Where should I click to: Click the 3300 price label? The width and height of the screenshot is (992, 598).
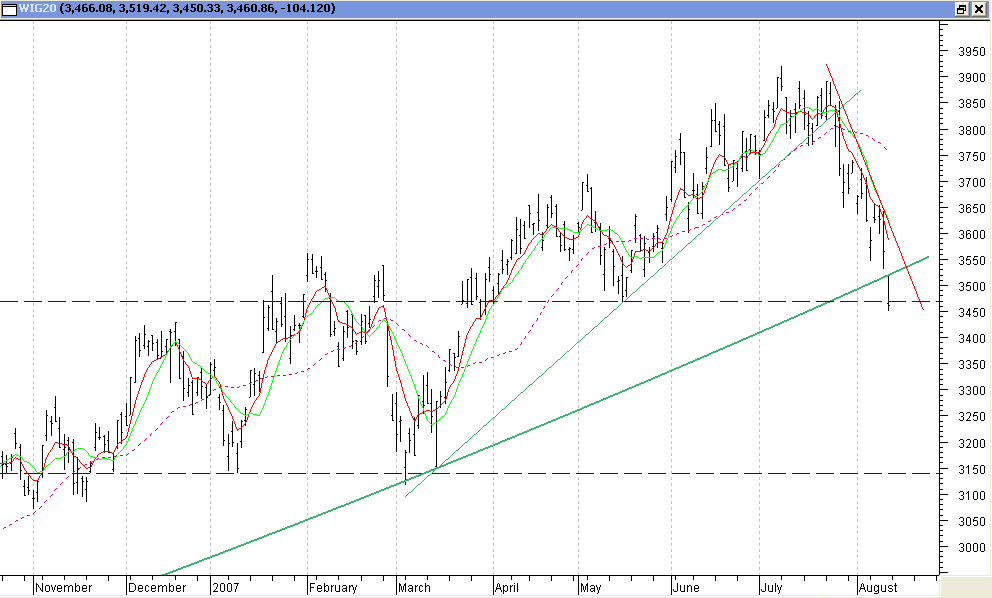(971, 391)
